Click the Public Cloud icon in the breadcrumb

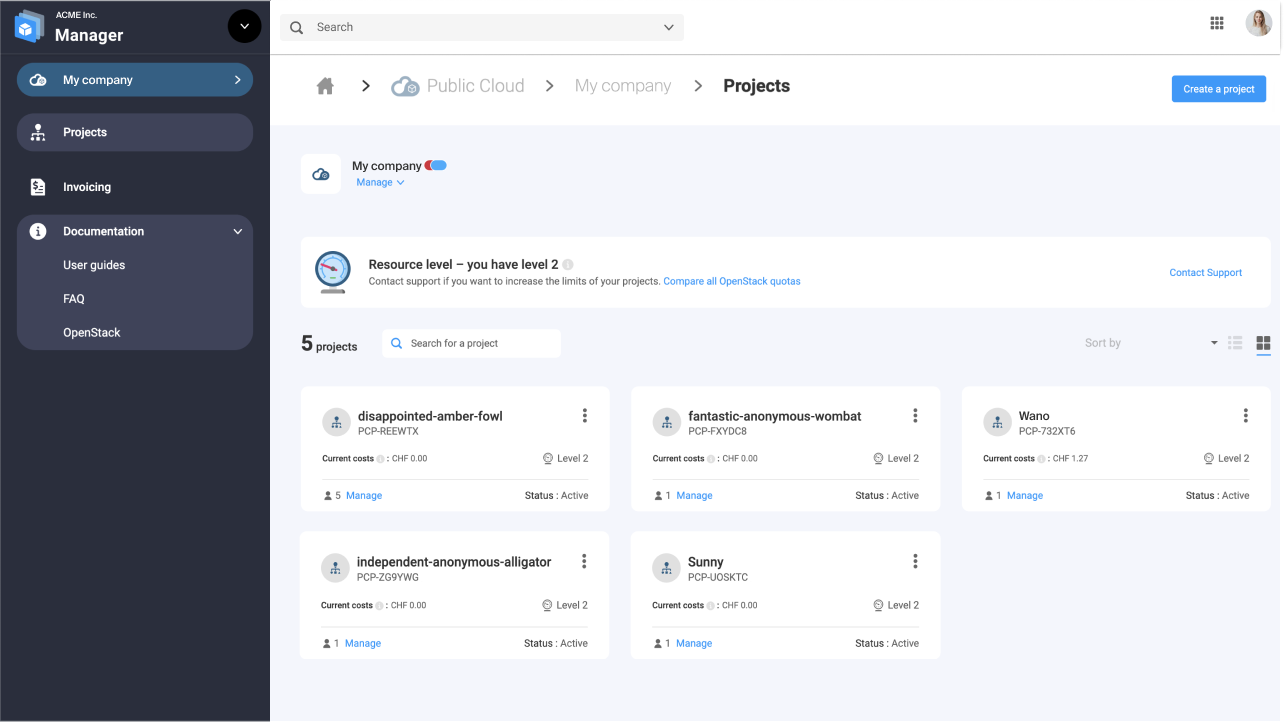[405, 86]
